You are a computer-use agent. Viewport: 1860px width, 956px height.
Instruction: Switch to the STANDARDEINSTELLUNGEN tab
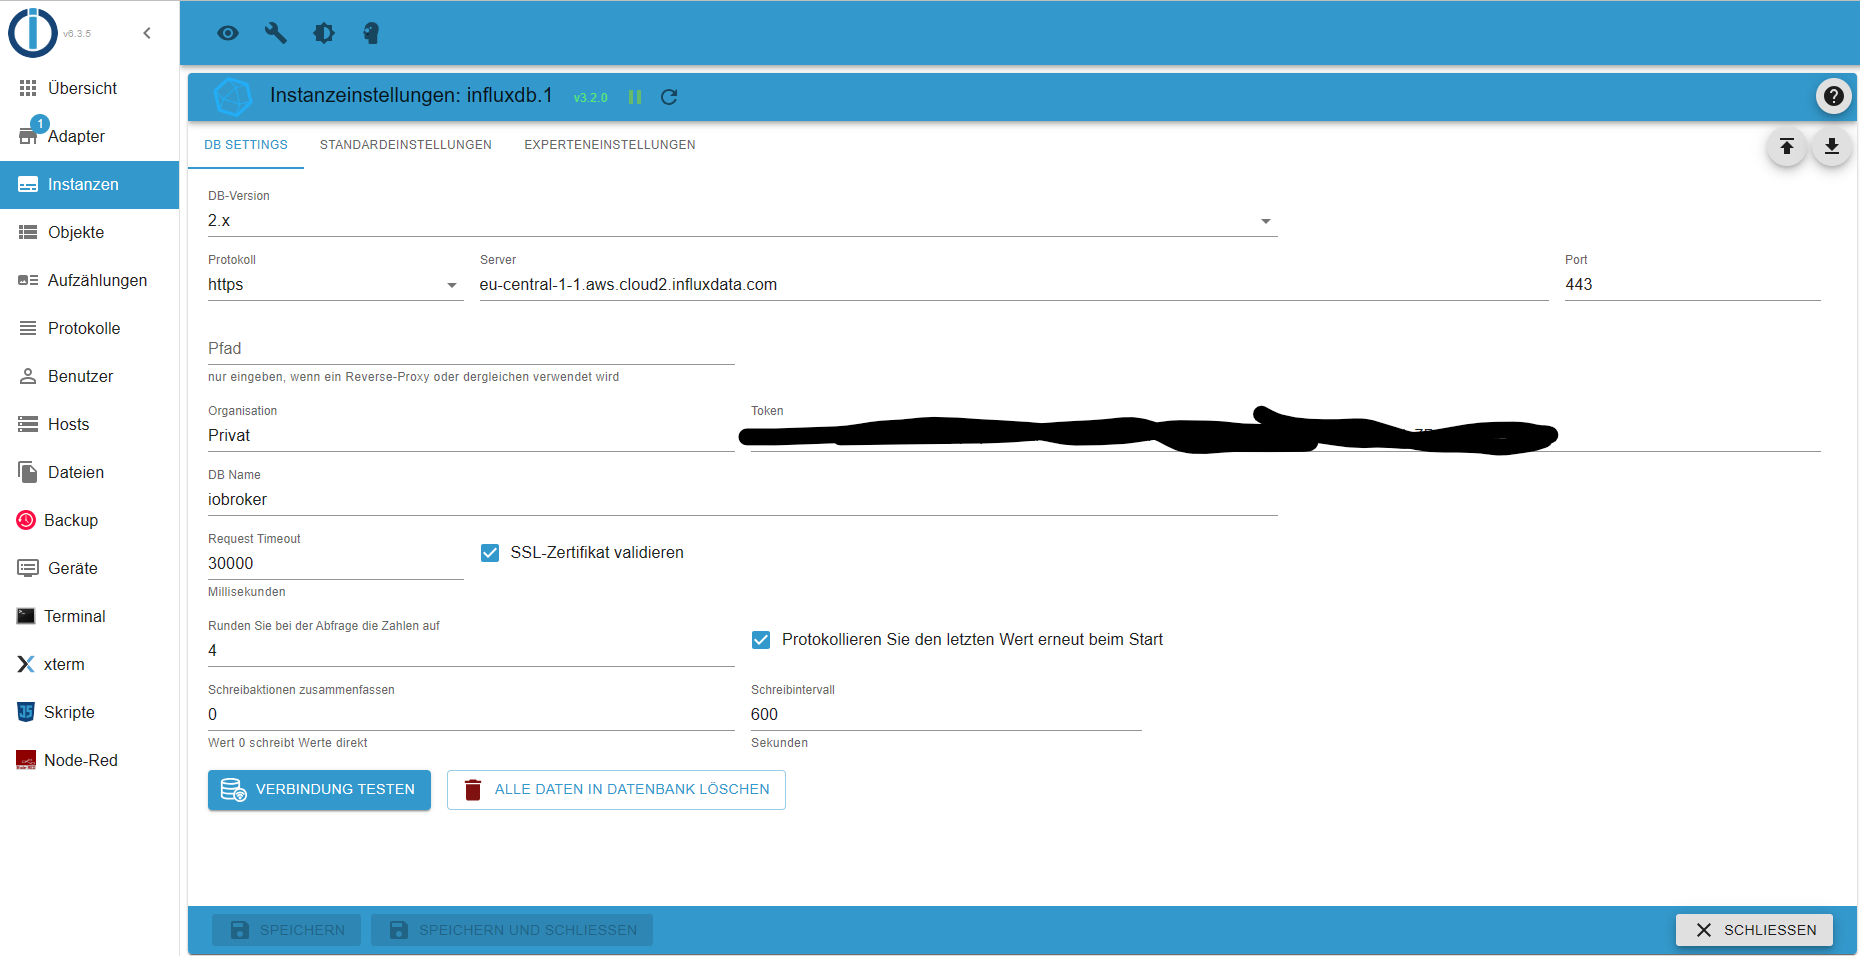[x=406, y=145]
